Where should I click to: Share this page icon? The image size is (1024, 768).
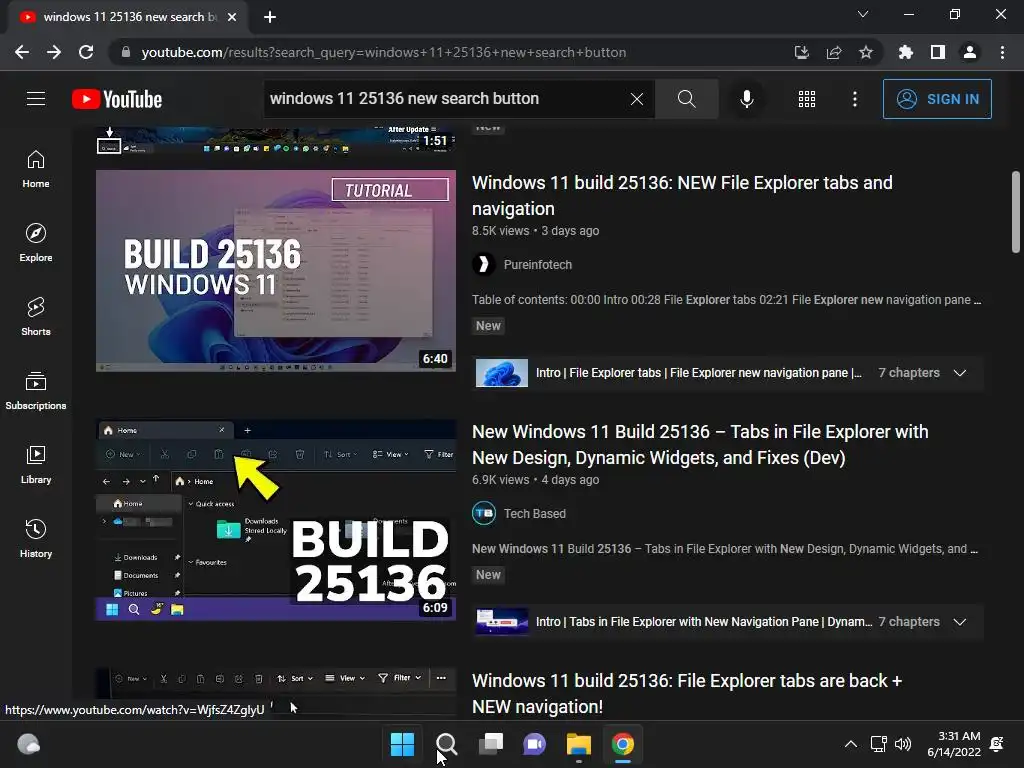pos(834,52)
